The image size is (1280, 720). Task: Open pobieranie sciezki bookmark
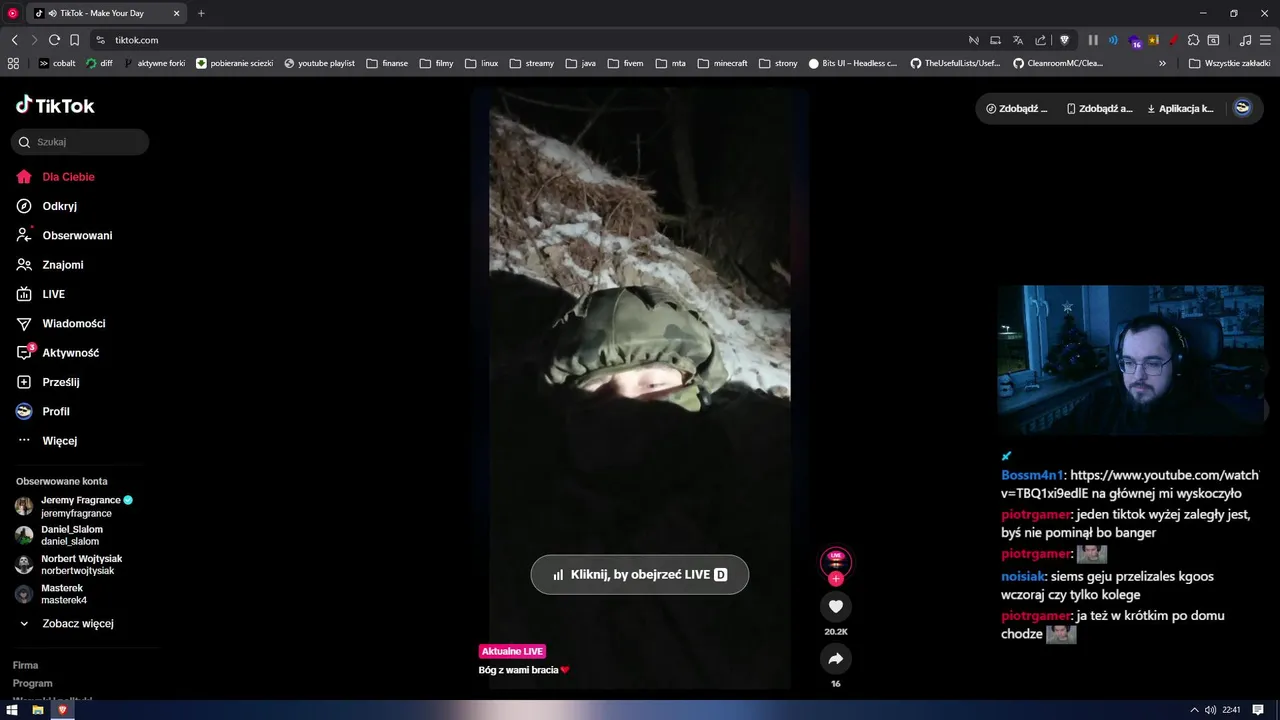(x=235, y=63)
